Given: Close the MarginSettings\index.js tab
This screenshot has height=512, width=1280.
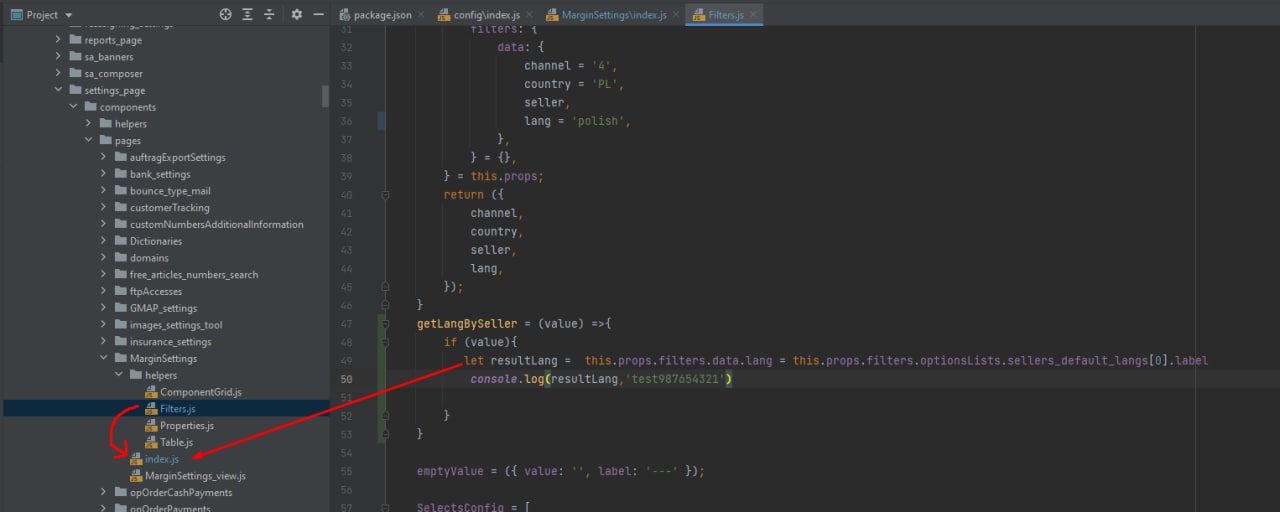Looking at the screenshot, I should 675,15.
